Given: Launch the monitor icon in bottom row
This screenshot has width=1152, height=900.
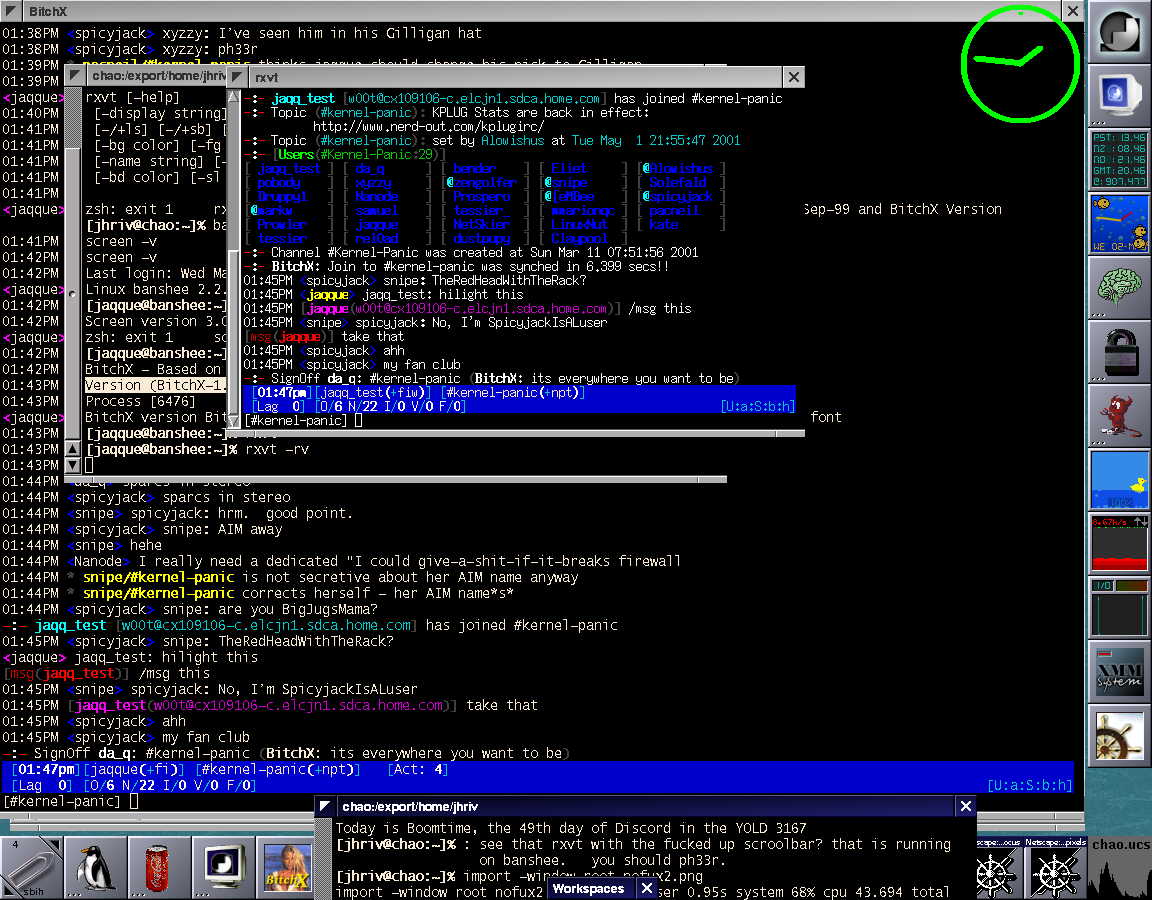Looking at the screenshot, I should pos(223,868).
